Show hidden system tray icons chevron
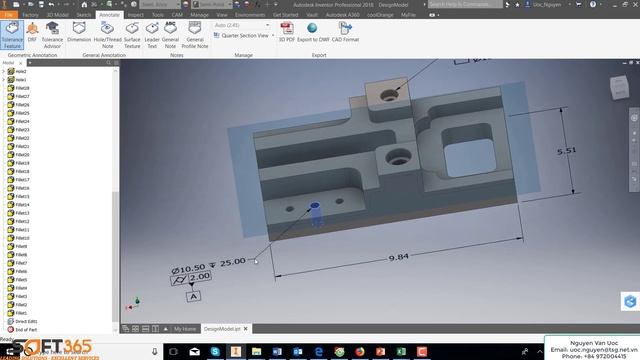The height and width of the screenshot is (360, 640). [x=540, y=351]
